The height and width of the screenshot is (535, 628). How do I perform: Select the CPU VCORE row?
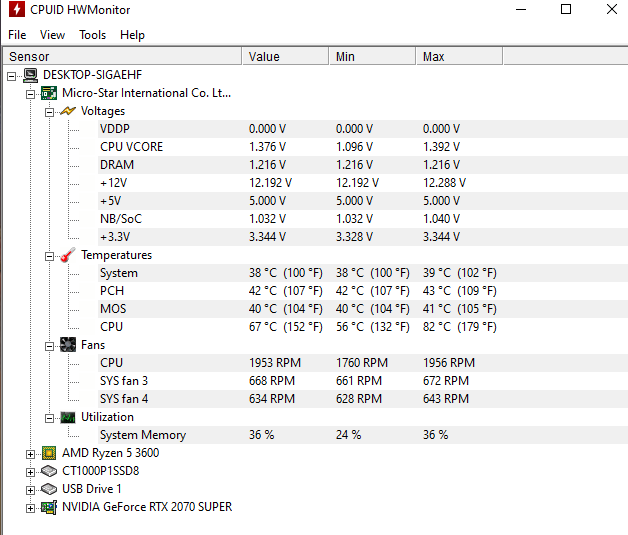coord(363,147)
